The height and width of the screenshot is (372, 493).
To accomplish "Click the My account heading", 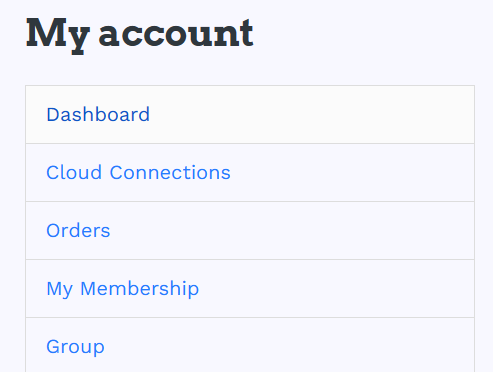I will click(x=140, y=35).
